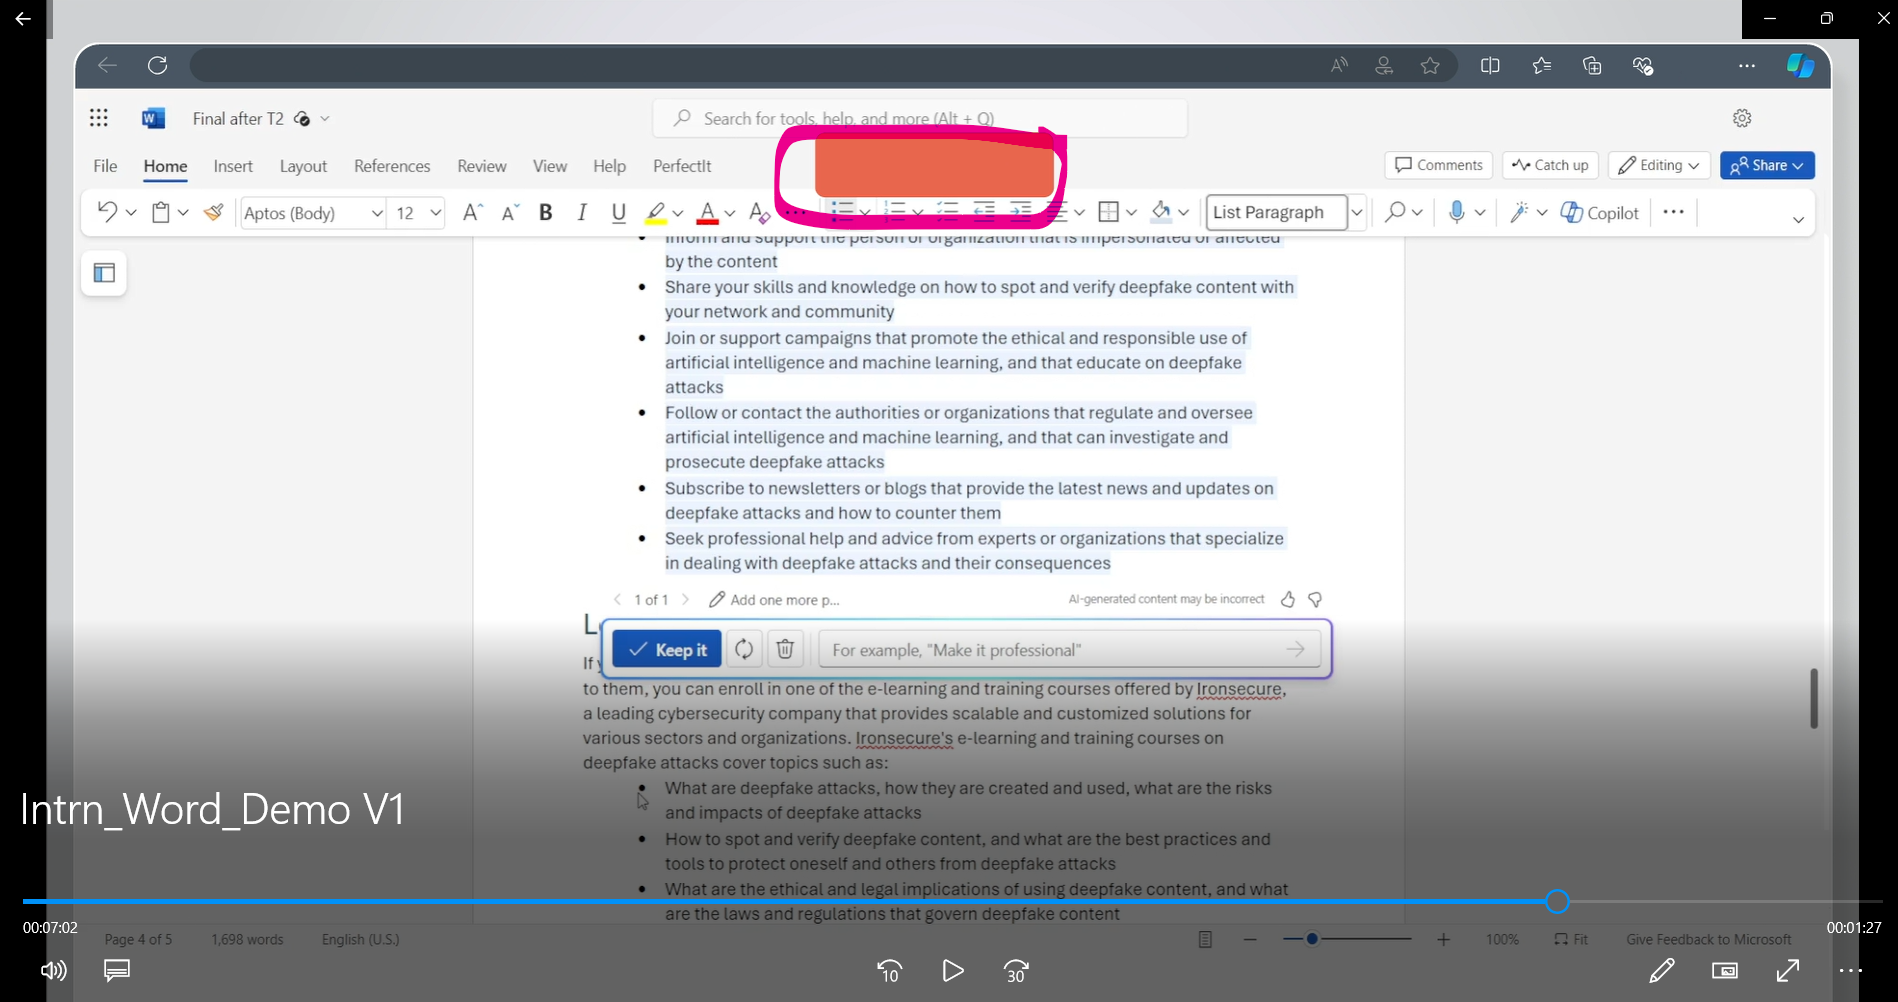1898x1002 pixels.
Task: Click the Clear Formatting icon
Action: point(759,212)
